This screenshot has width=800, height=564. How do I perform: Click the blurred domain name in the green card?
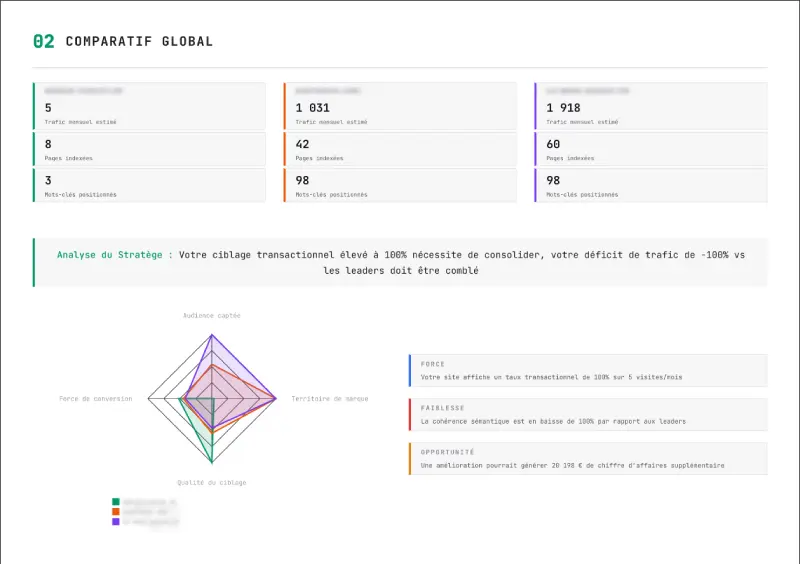click(x=84, y=91)
